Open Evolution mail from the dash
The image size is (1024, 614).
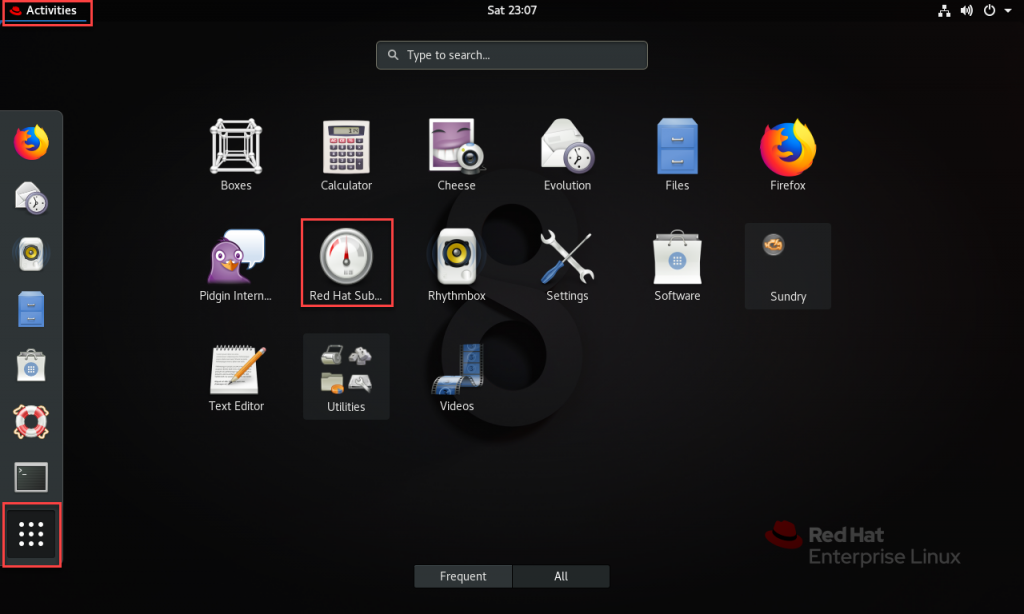pyautogui.click(x=31, y=198)
